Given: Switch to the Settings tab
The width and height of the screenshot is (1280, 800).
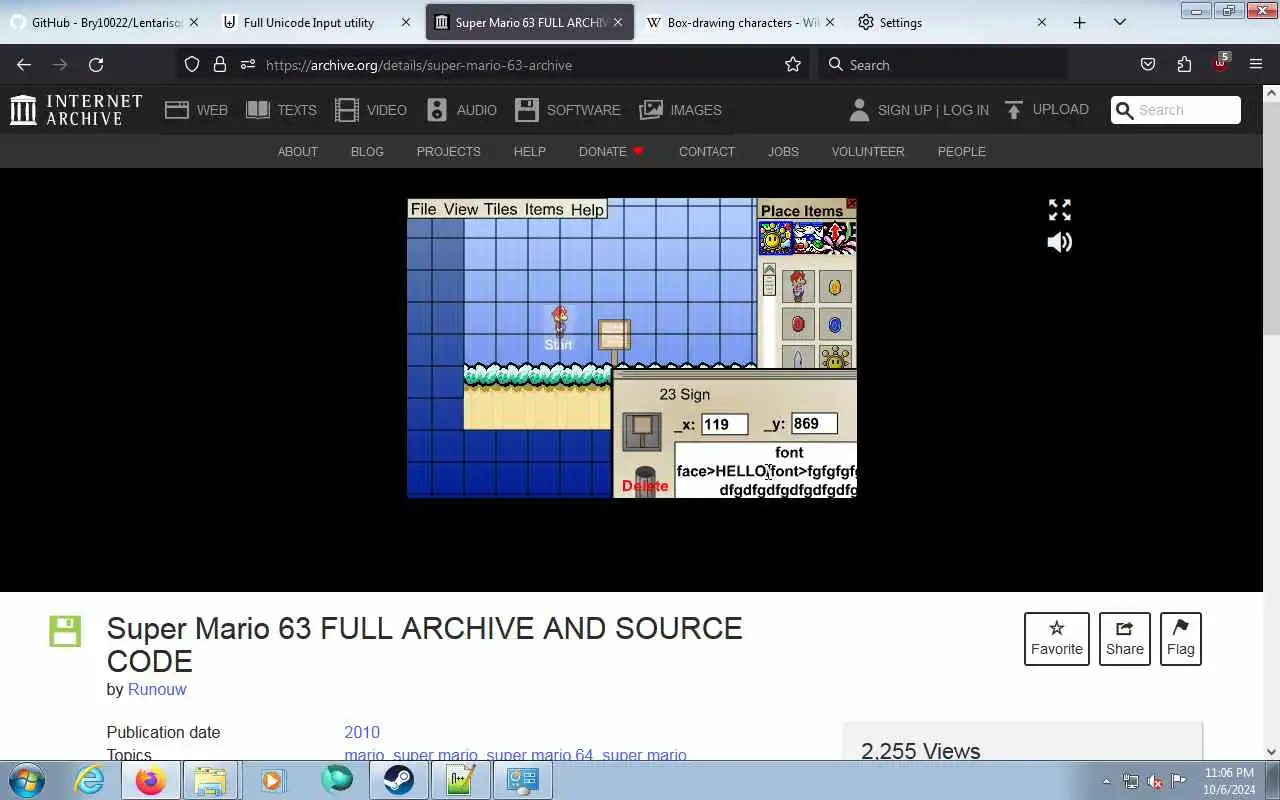Looking at the screenshot, I should [x=952, y=22].
